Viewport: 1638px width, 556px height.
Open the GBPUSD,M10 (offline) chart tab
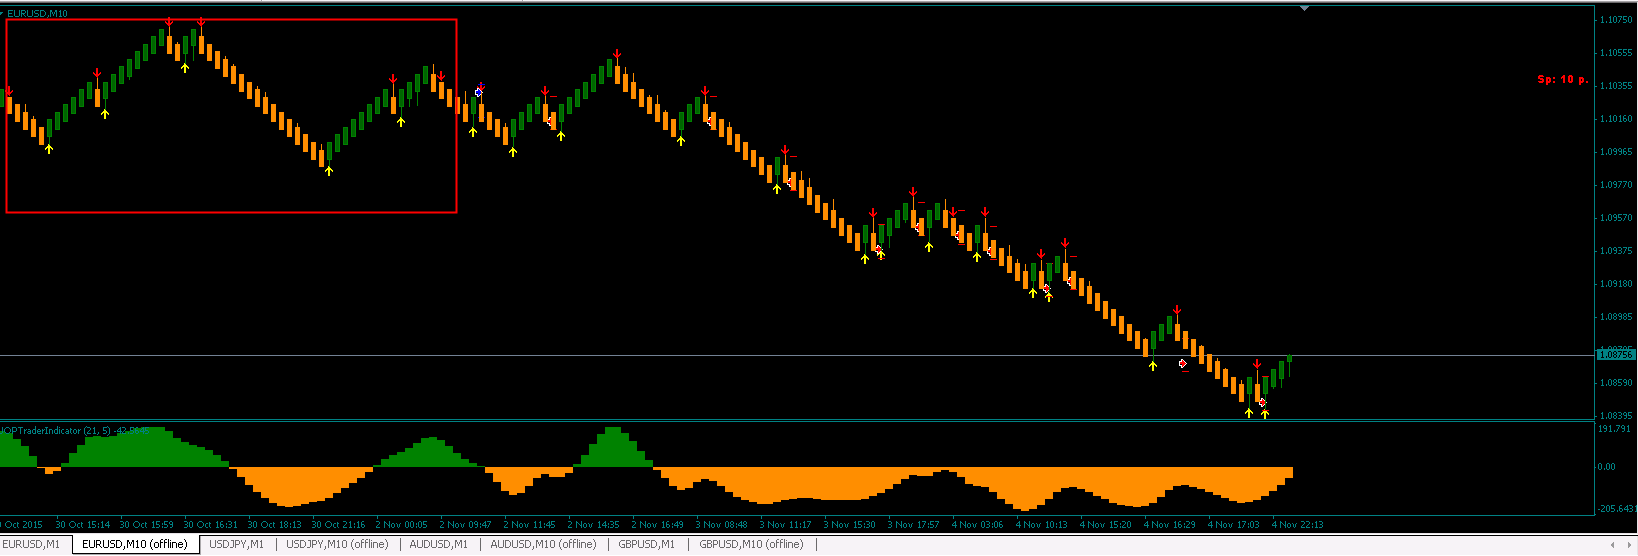click(x=751, y=545)
